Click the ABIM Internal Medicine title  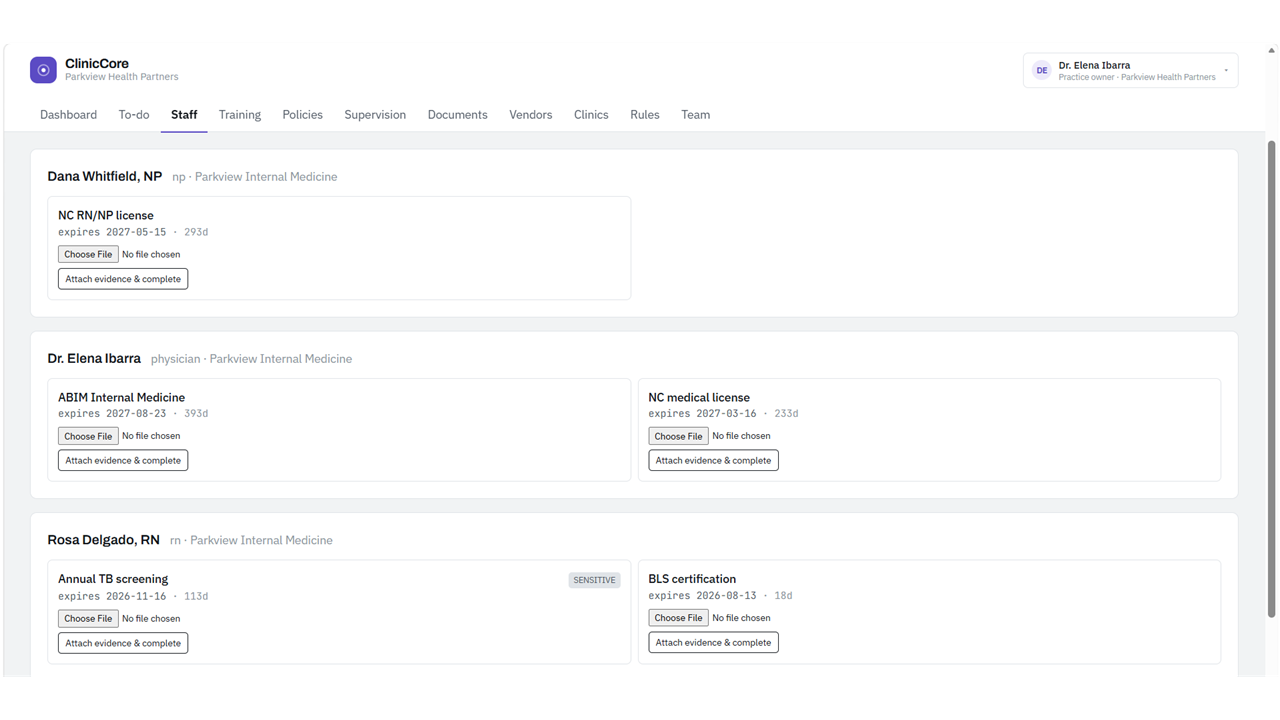[x=121, y=397]
